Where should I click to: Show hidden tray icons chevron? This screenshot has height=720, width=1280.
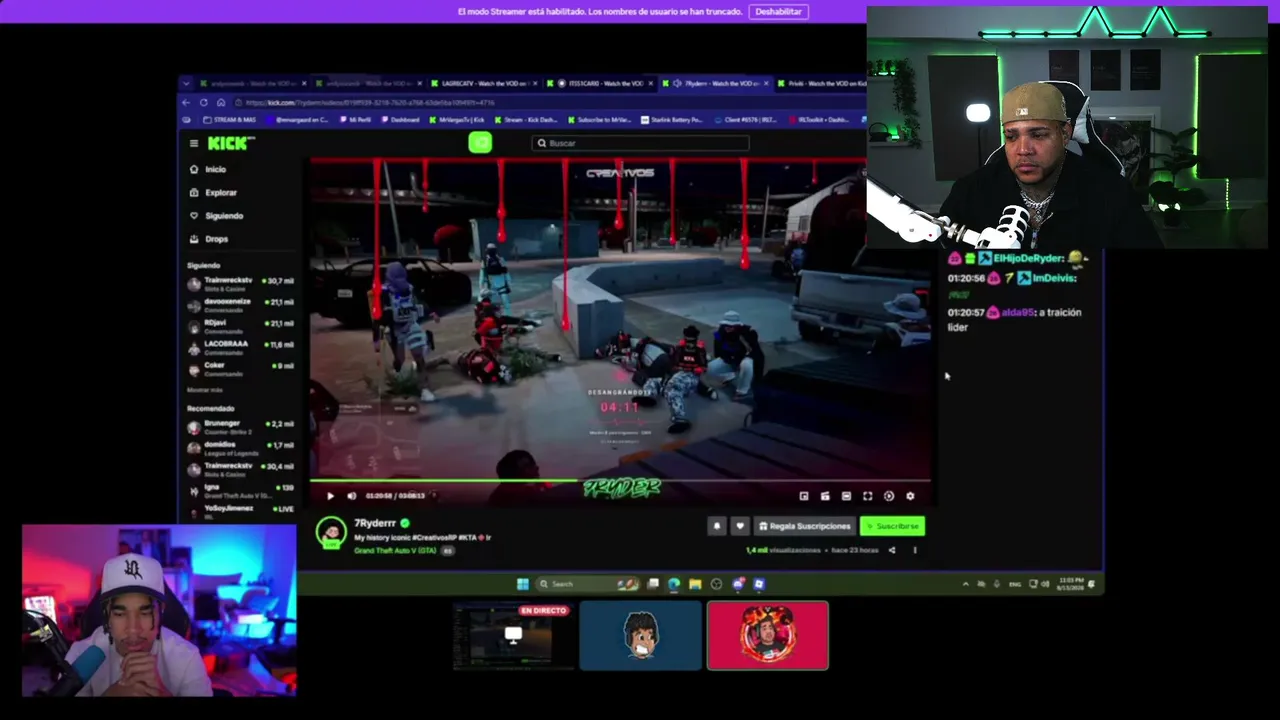965,584
